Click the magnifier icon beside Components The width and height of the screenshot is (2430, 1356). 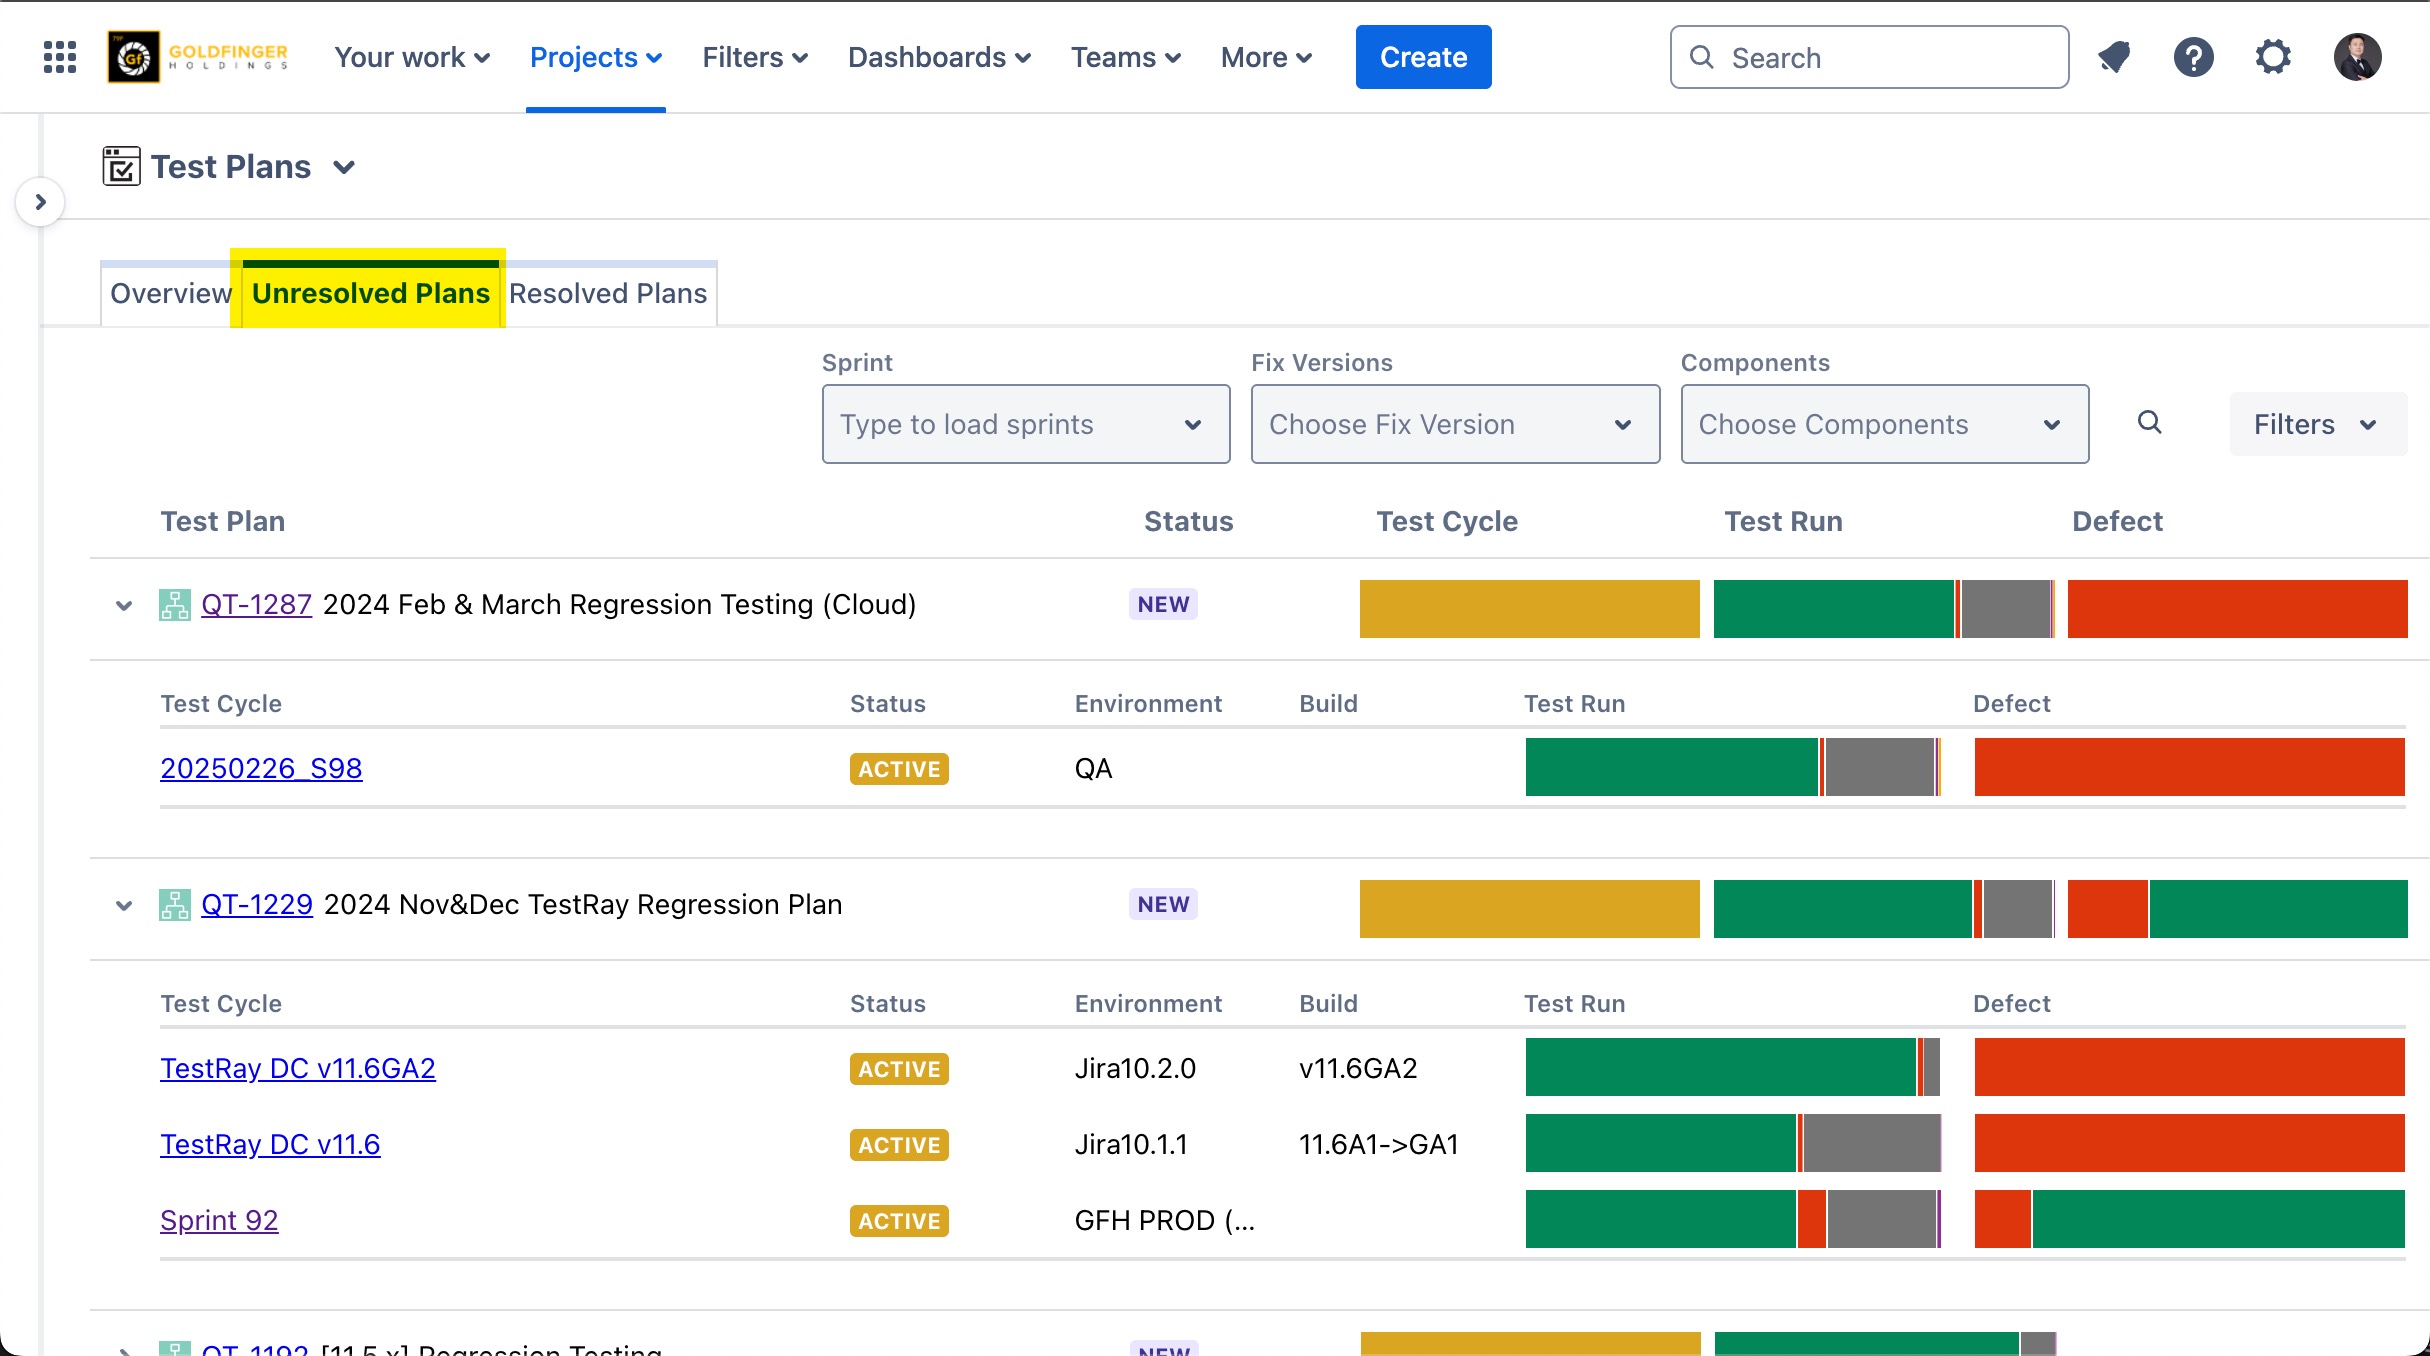tap(2149, 423)
